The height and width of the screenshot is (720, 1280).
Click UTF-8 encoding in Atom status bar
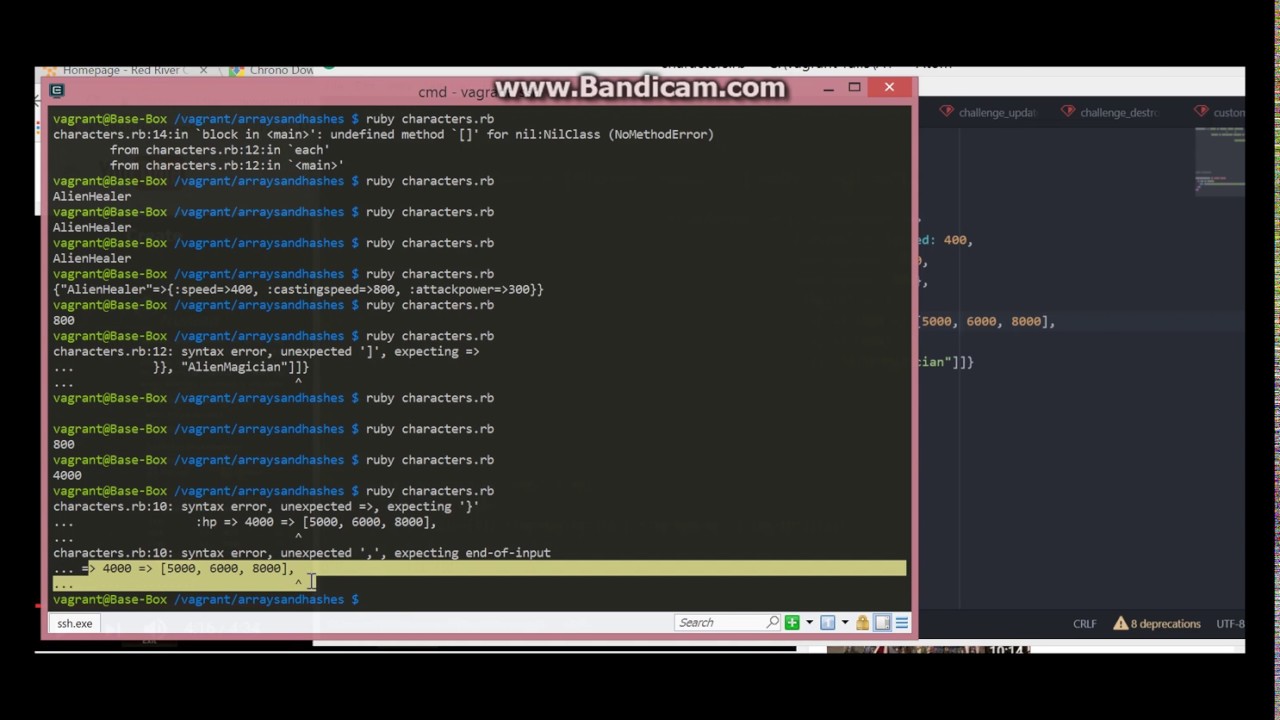(1231, 623)
